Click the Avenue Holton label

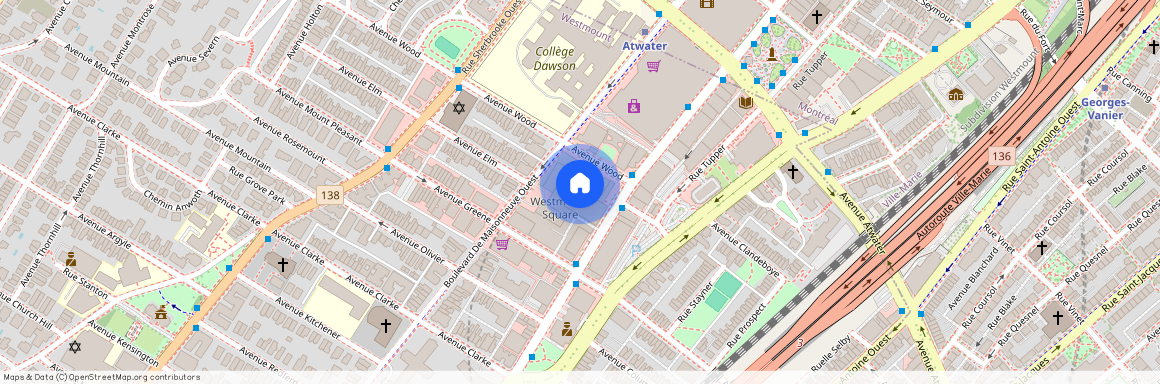(305, 32)
